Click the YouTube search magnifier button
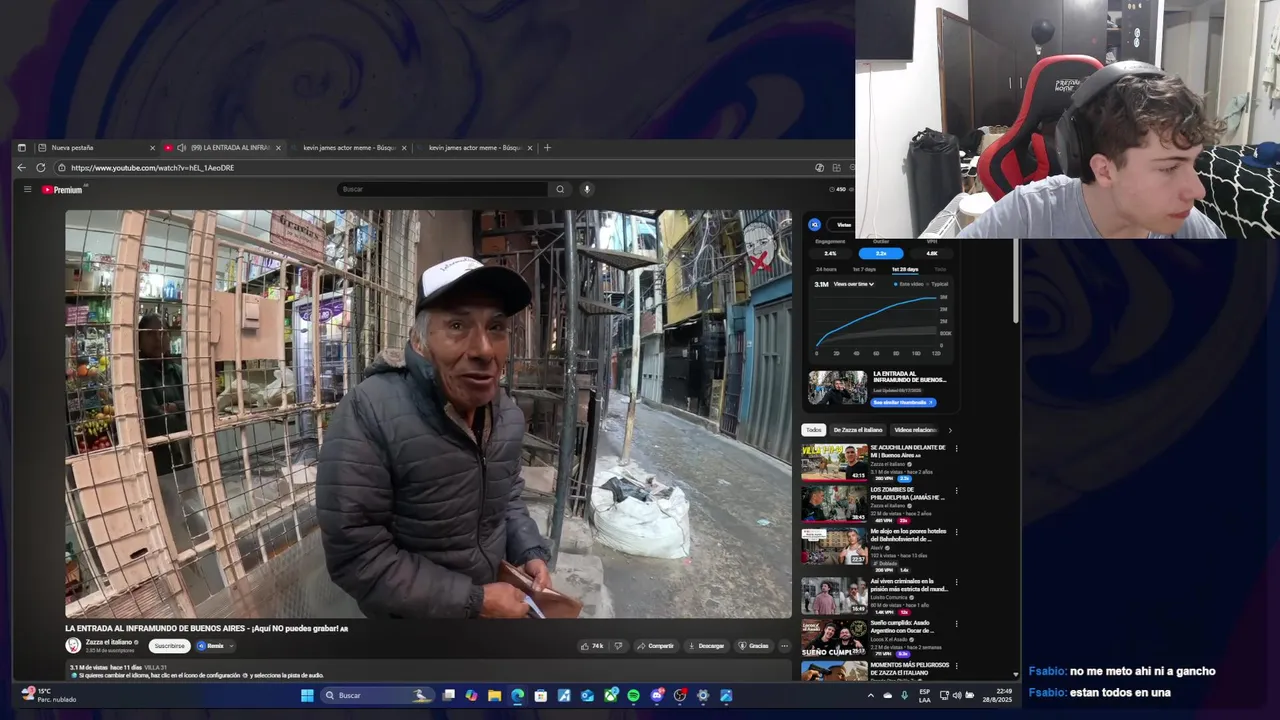This screenshot has width=1280, height=720. pos(560,189)
